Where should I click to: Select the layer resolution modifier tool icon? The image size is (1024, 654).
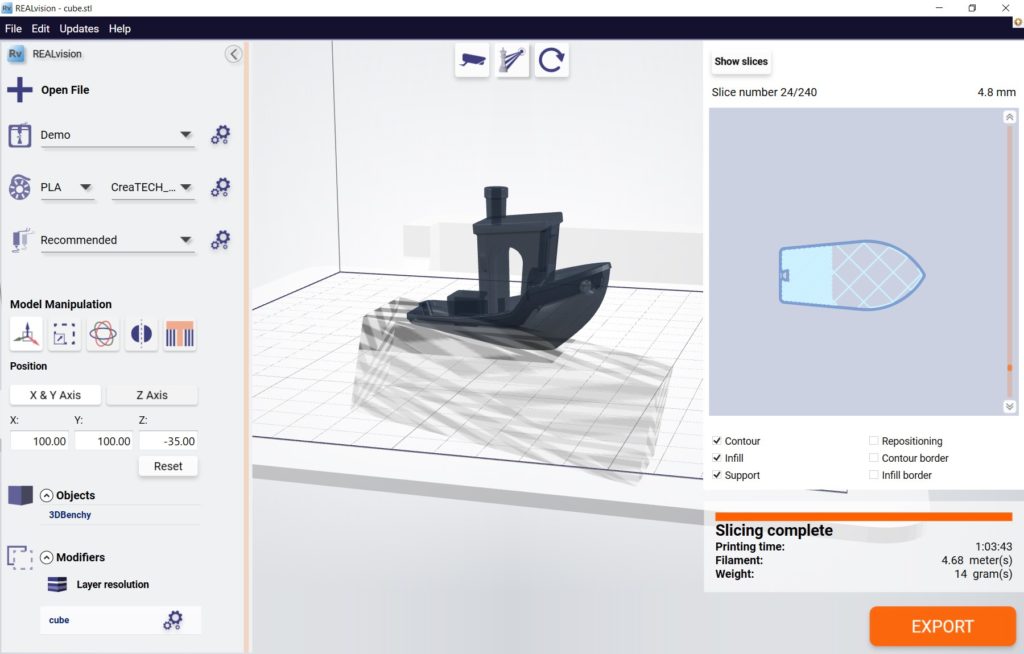(x=180, y=334)
